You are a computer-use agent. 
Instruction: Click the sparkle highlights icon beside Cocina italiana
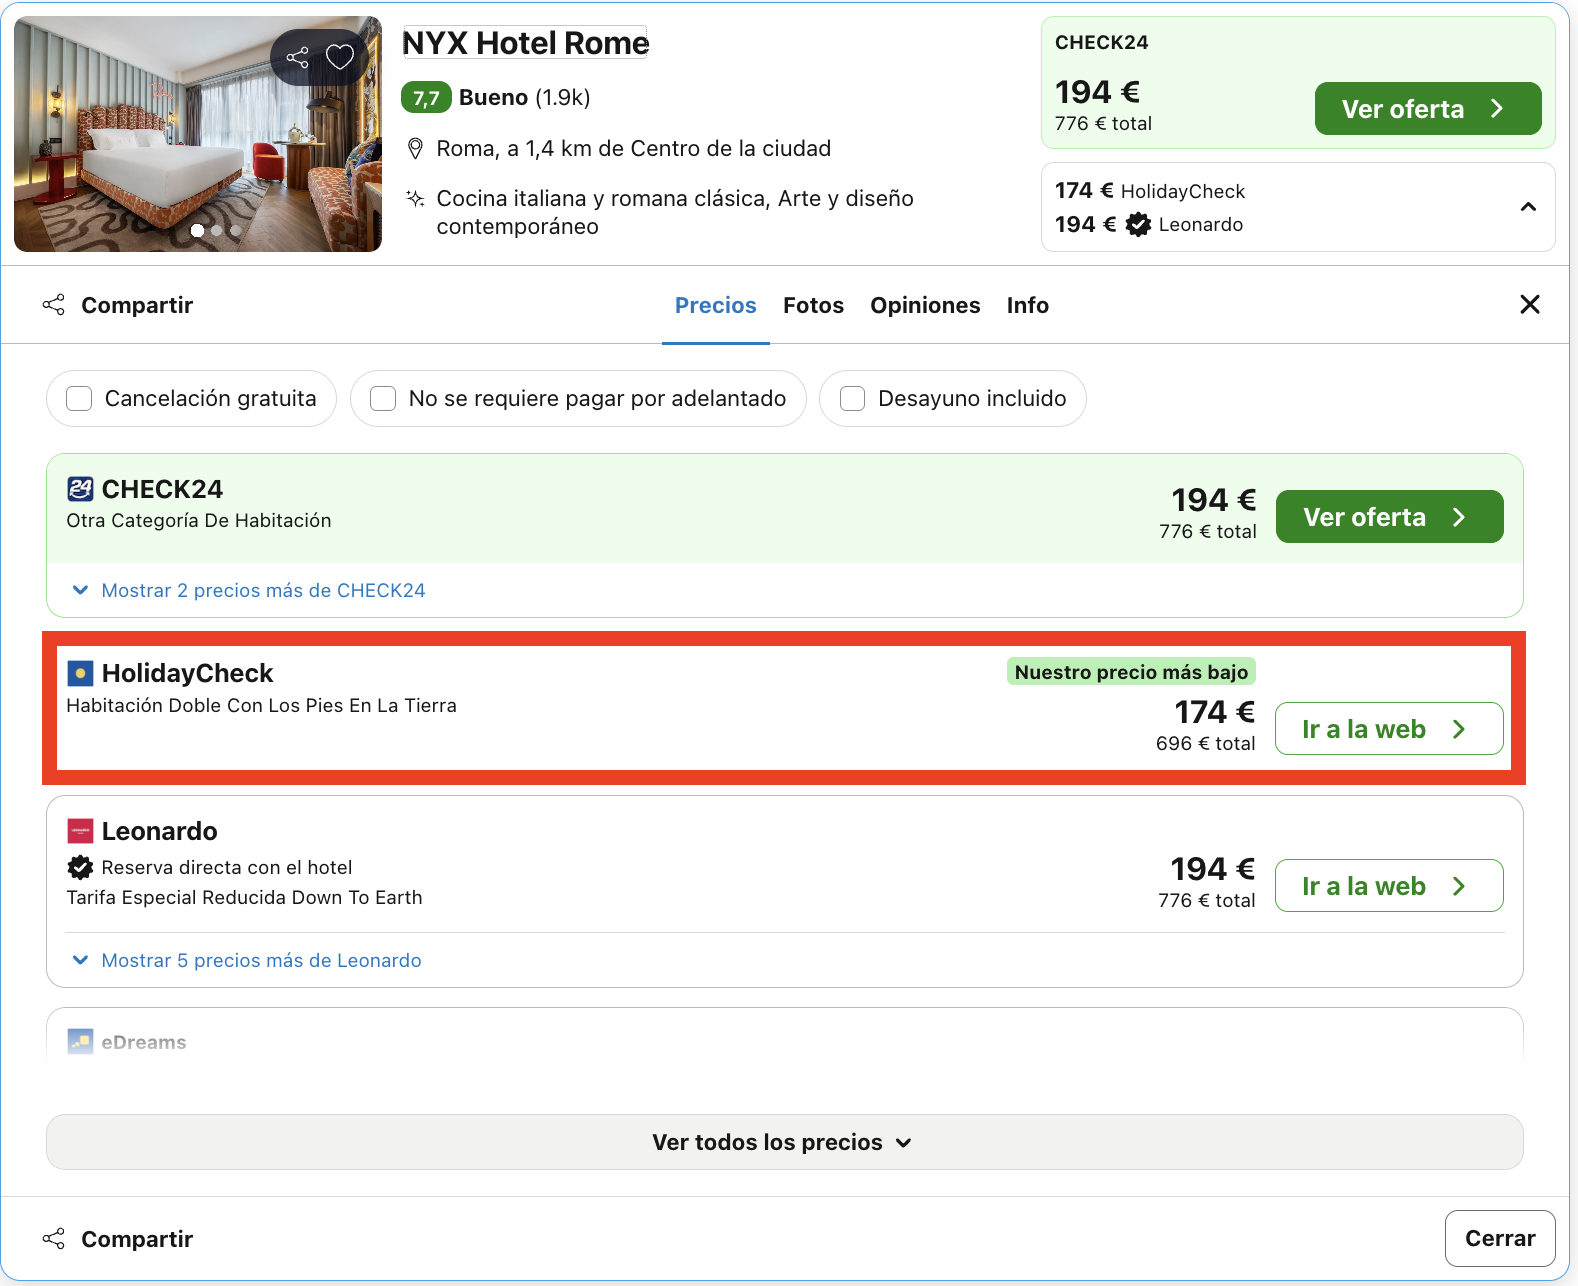[415, 198]
